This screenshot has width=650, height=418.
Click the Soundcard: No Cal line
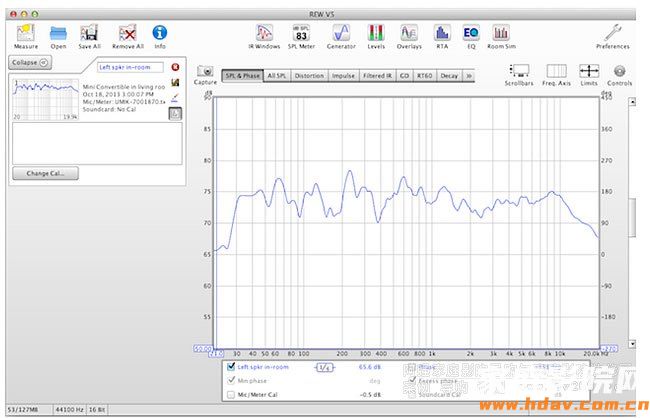tap(109, 109)
